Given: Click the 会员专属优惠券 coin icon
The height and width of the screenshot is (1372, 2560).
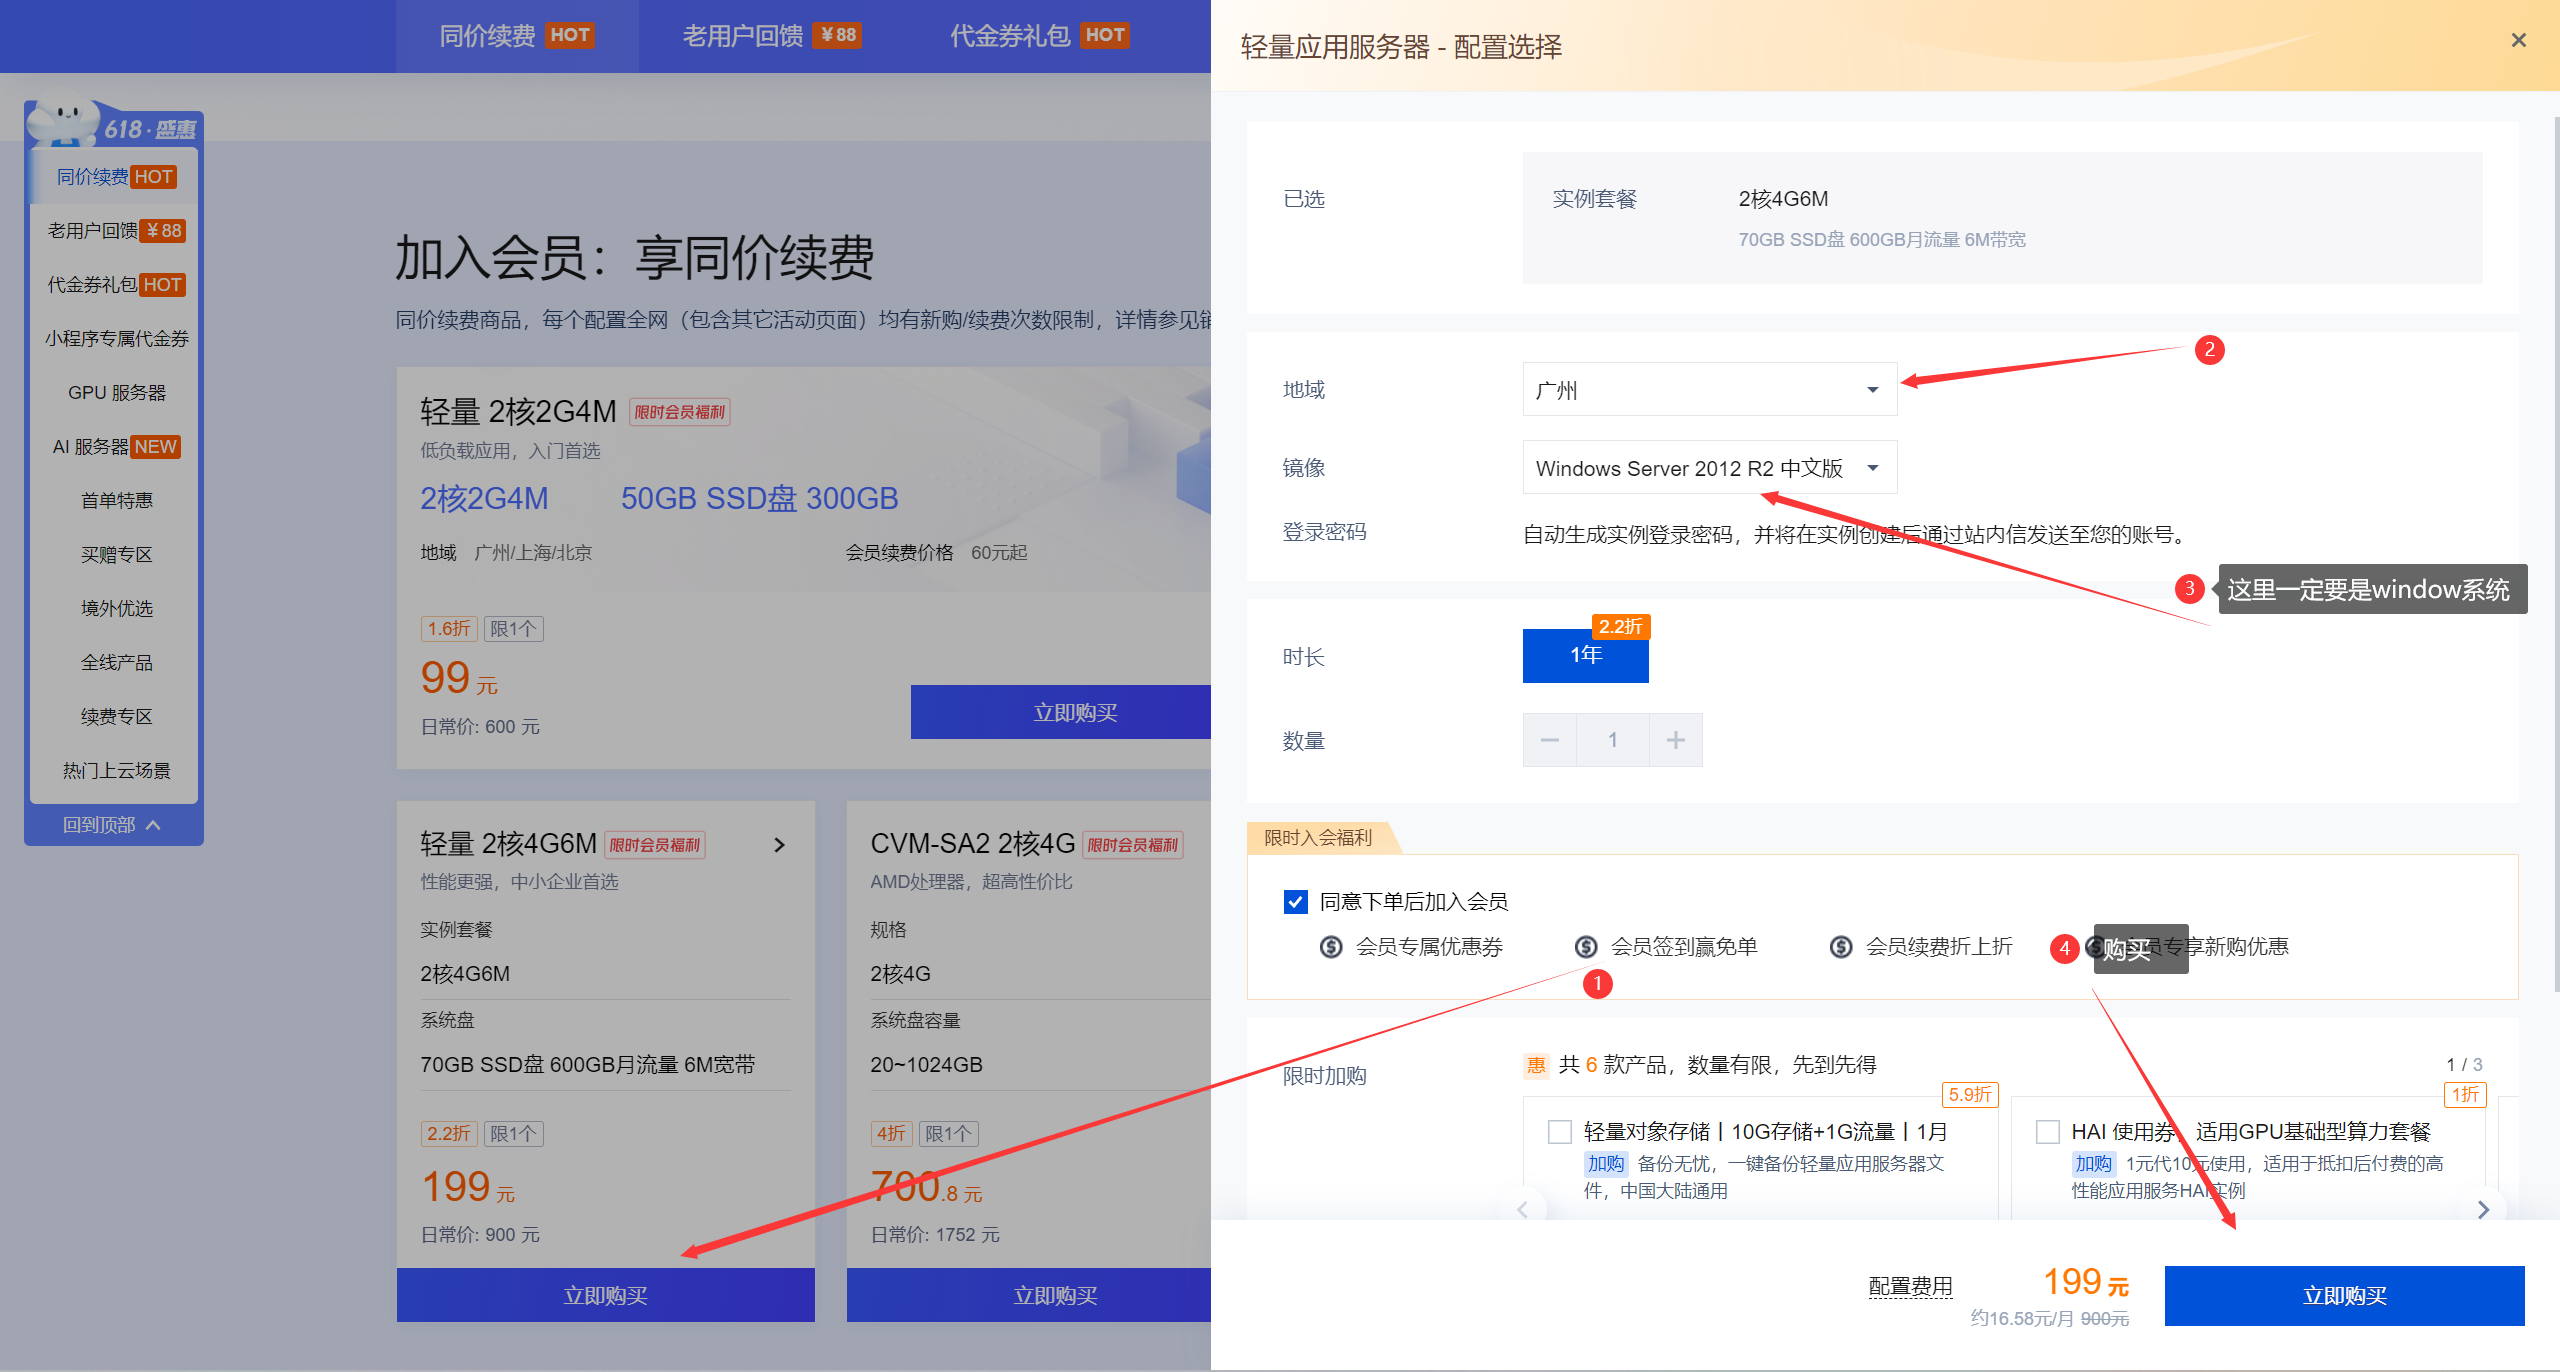Looking at the screenshot, I should (1331, 946).
